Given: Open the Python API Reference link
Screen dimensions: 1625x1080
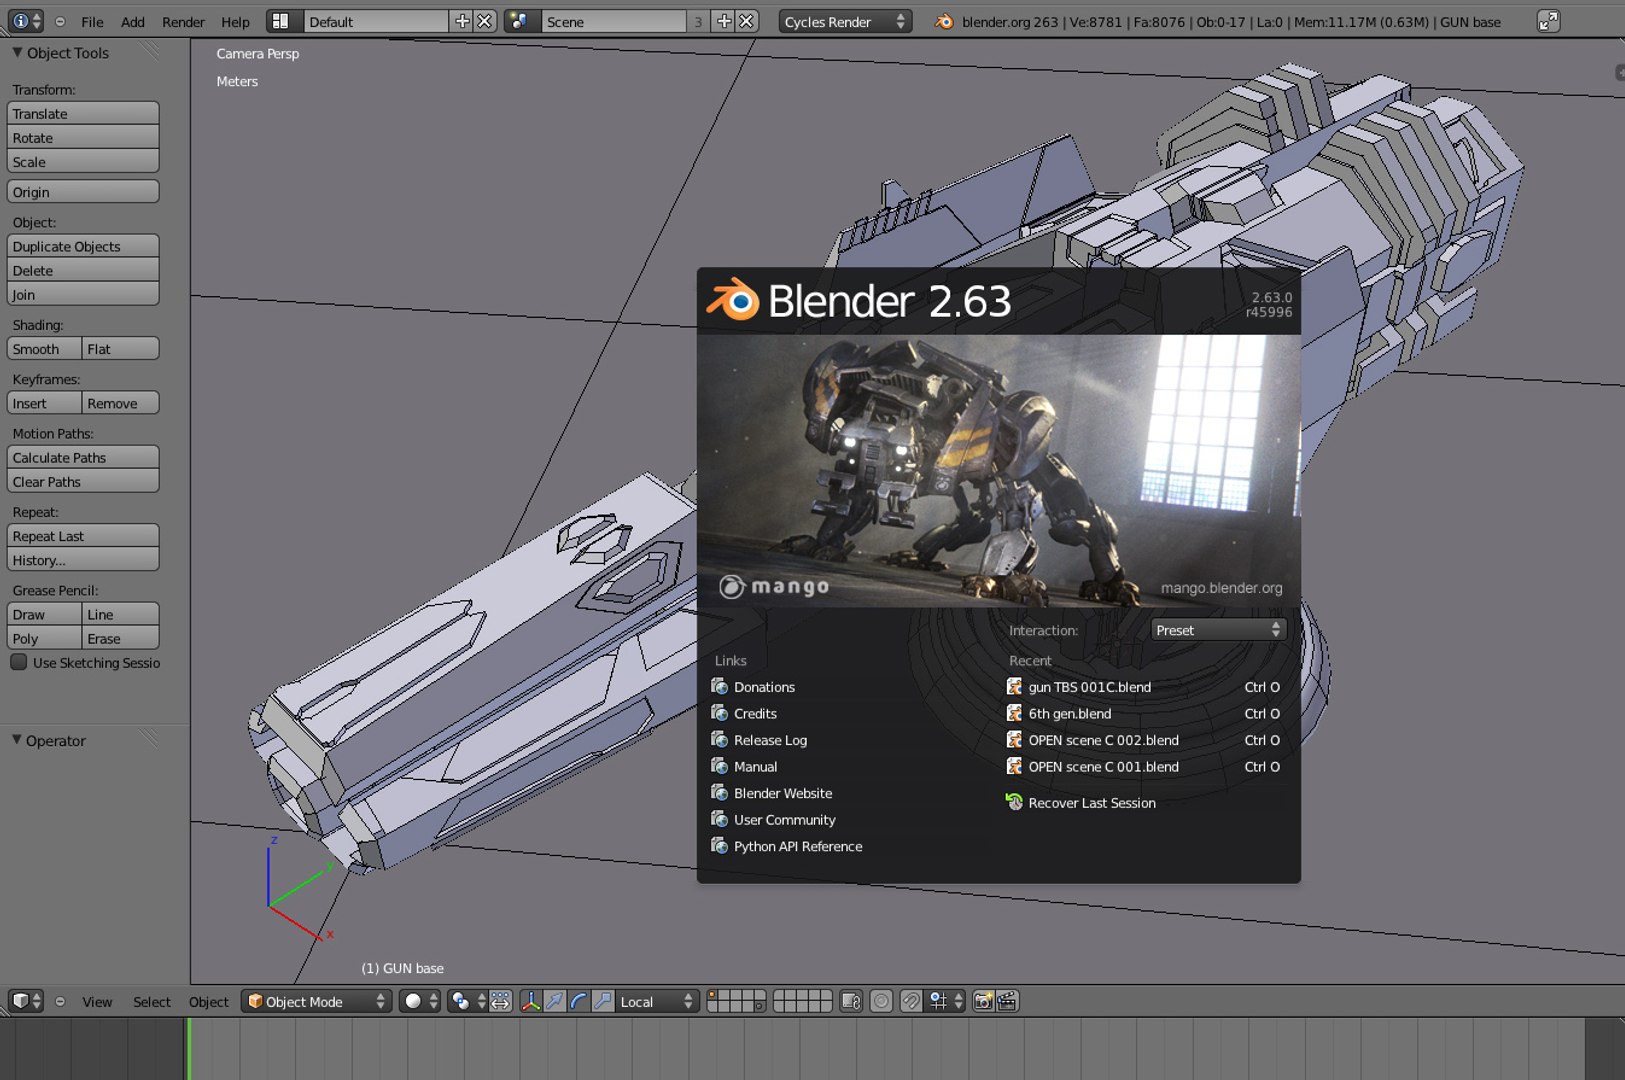Looking at the screenshot, I should coord(798,846).
